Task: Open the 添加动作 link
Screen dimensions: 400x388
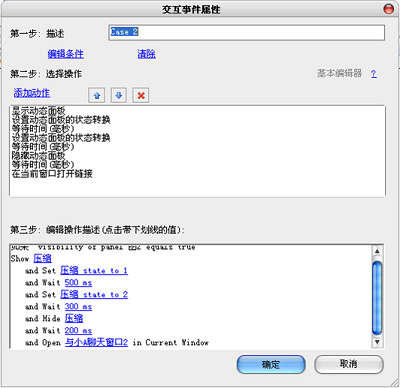Action: point(32,93)
